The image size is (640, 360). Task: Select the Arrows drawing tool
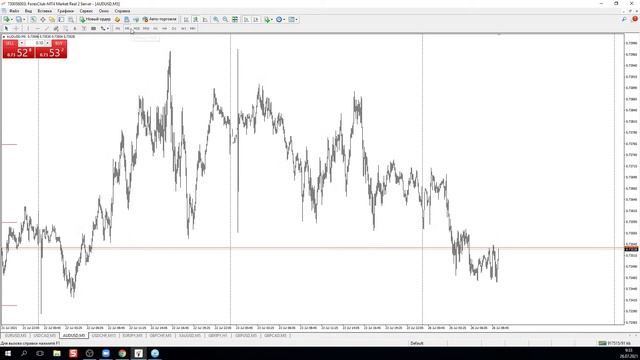[x=103, y=29]
